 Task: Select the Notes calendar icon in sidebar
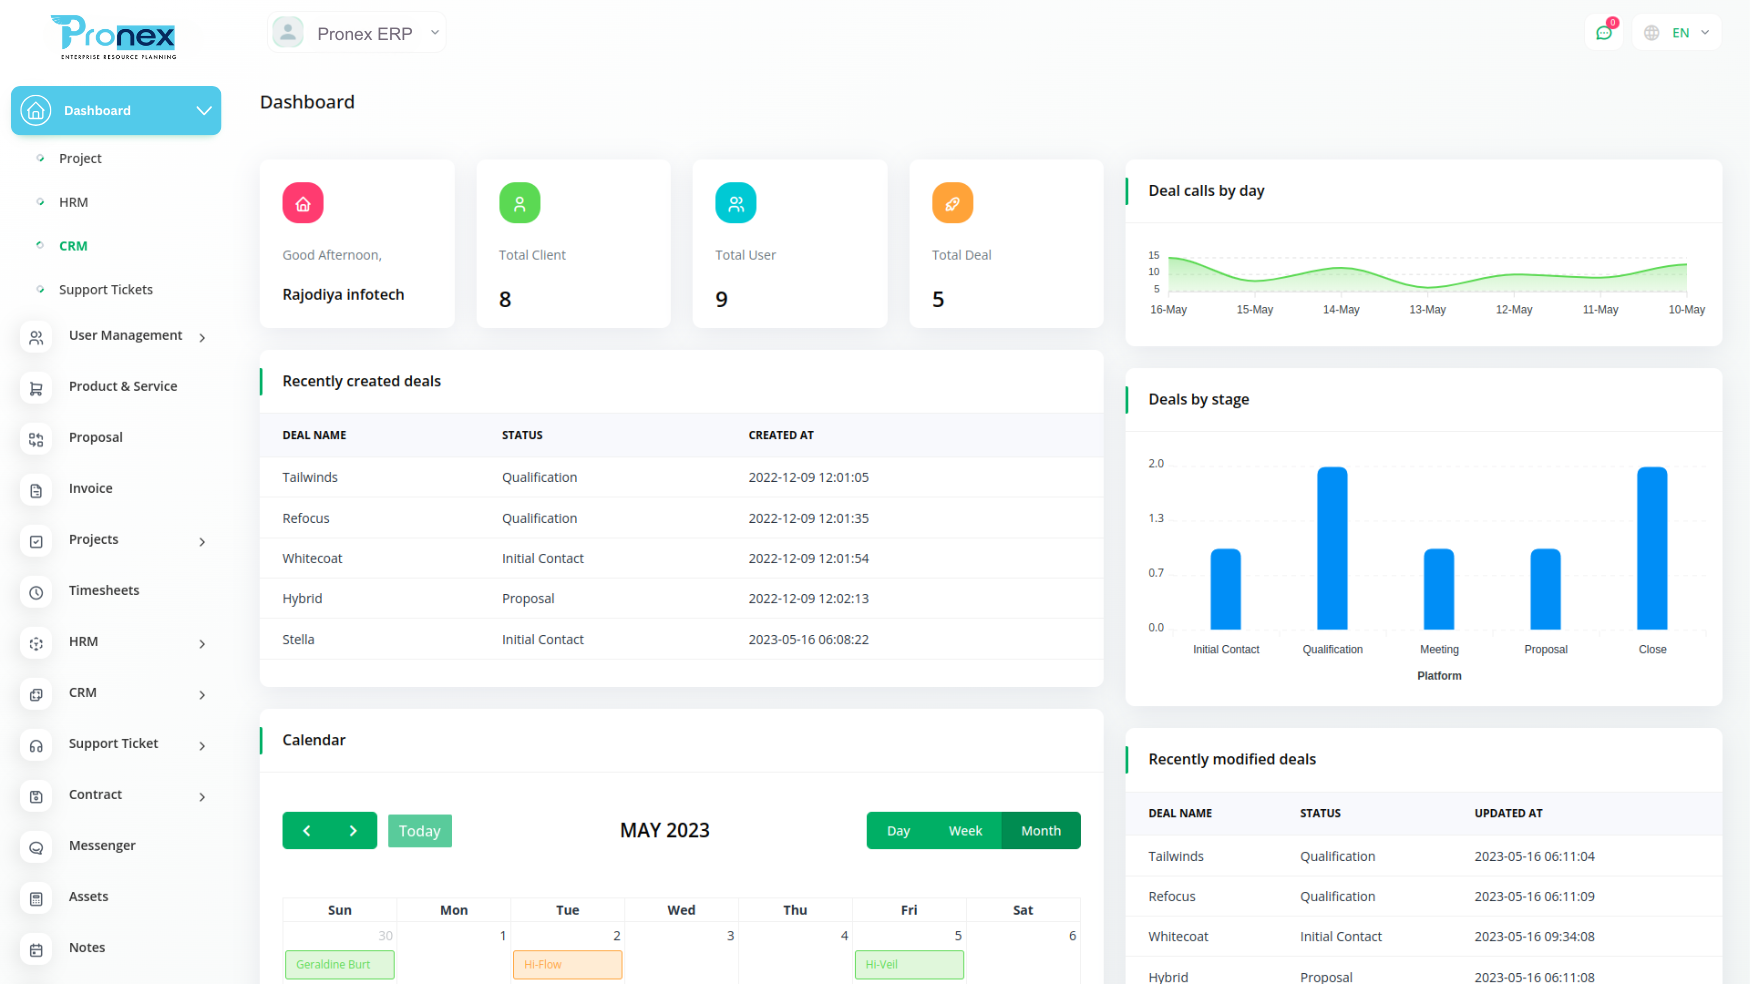36,949
